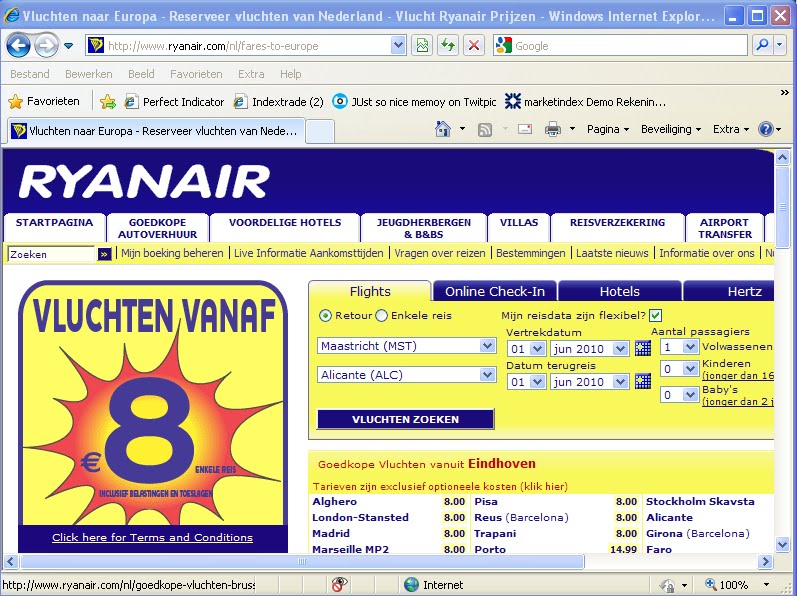Open the Maastricht (MST) departure dropdown
The height and width of the screenshot is (596, 797).
point(406,346)
